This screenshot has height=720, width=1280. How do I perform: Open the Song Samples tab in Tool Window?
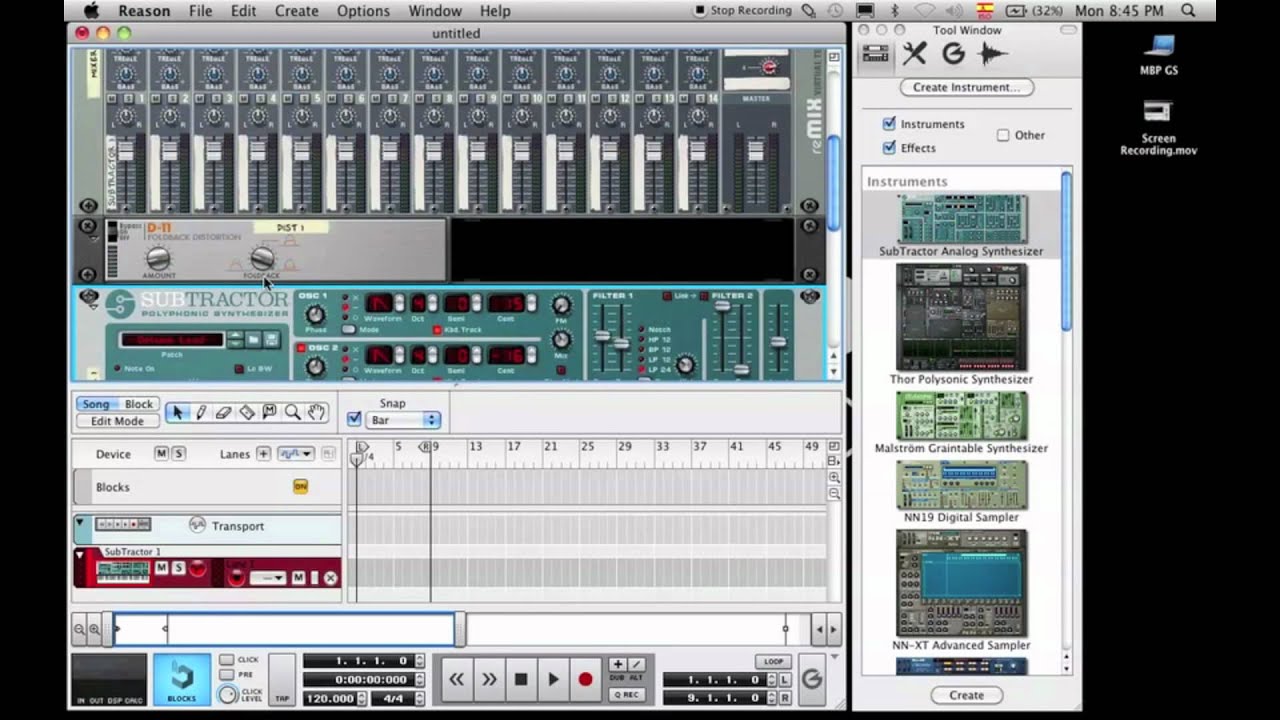[x=992, y=54]
